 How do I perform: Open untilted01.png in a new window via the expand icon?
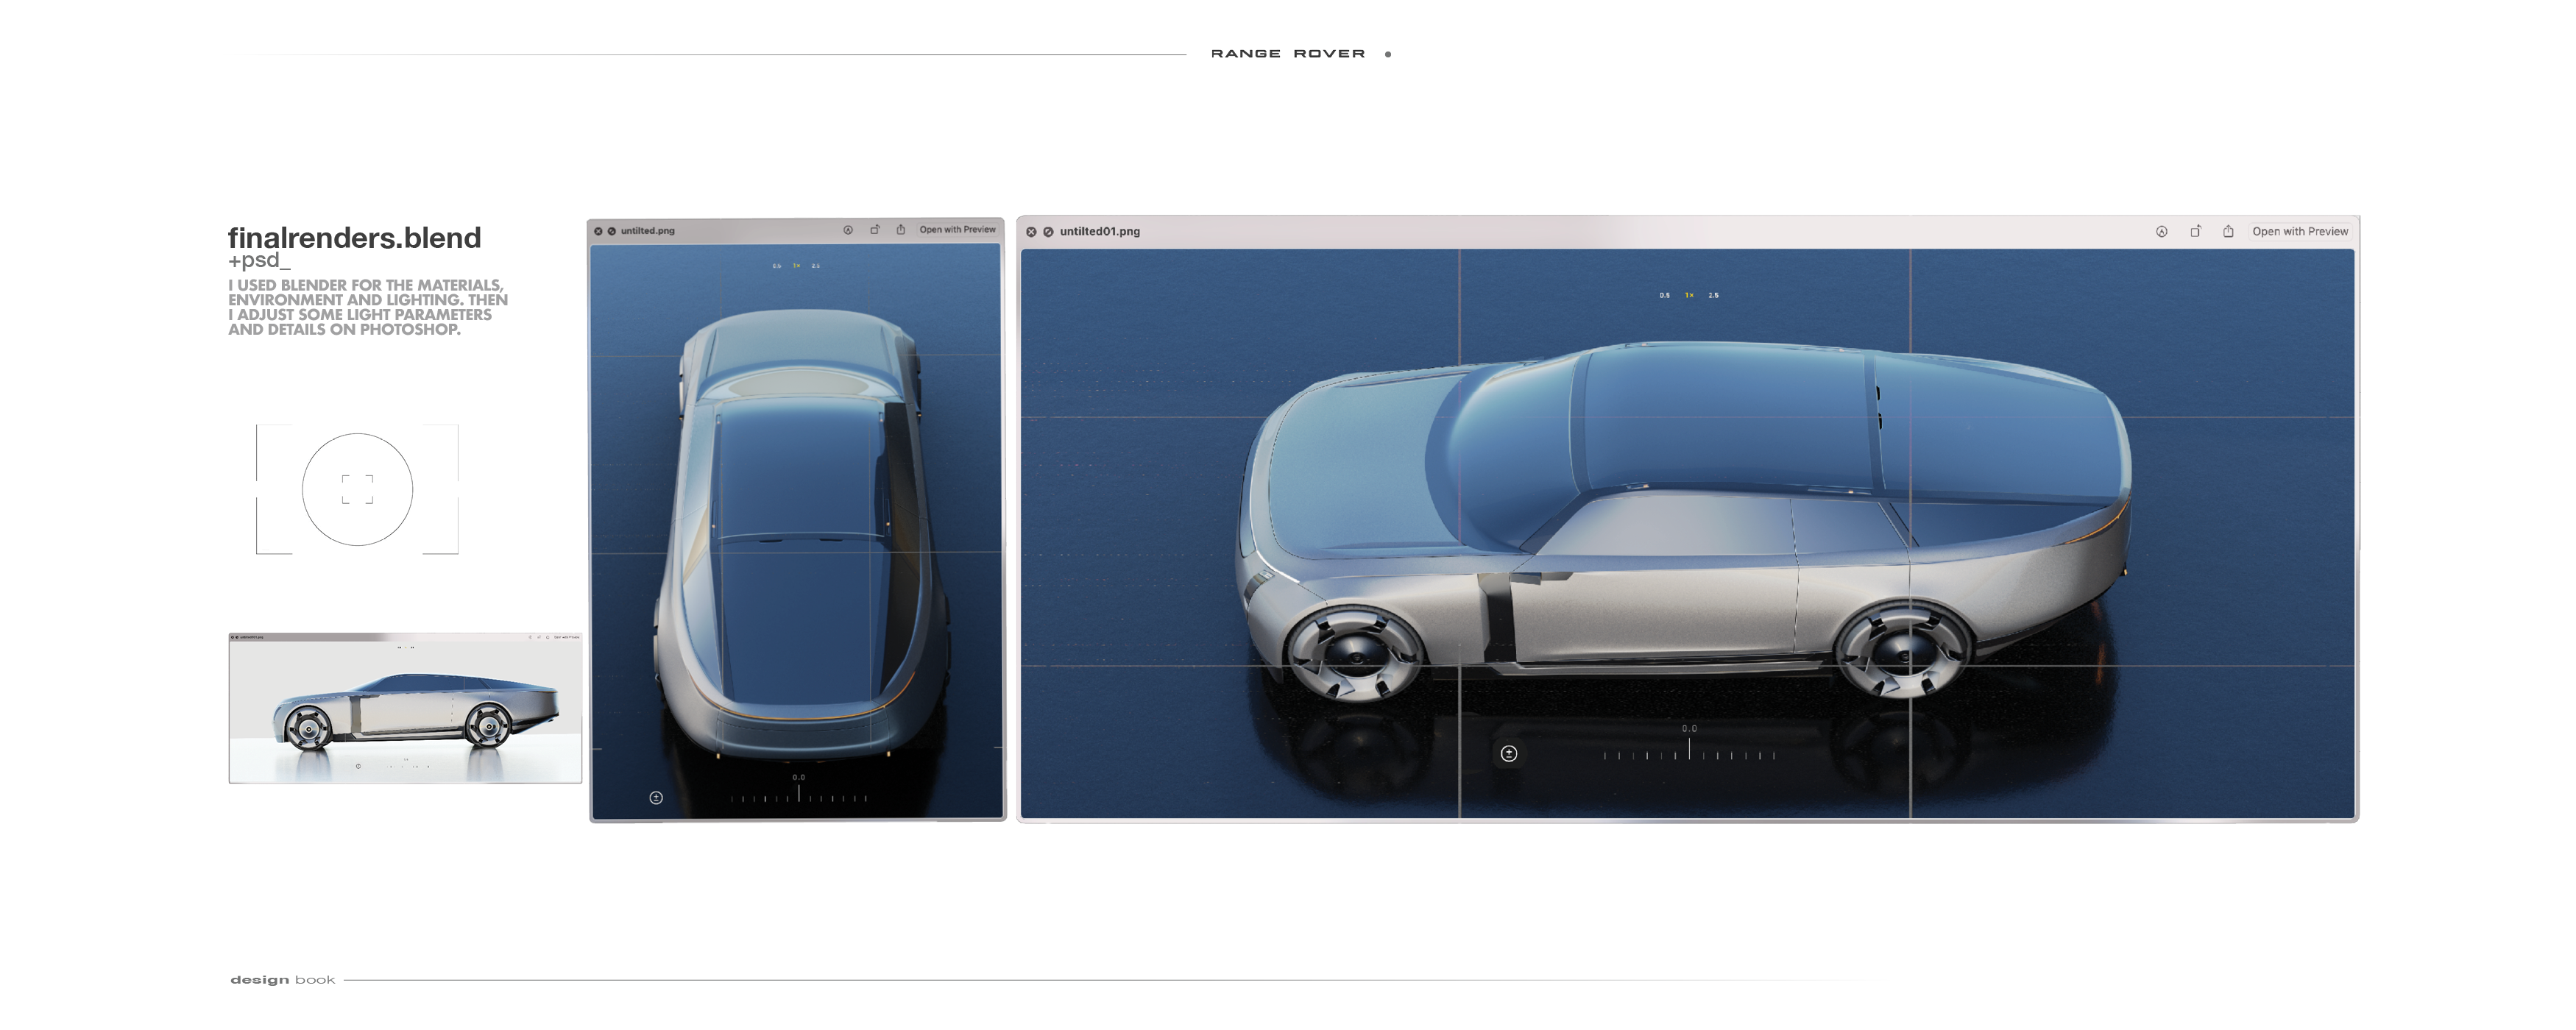coord(2196,230)
